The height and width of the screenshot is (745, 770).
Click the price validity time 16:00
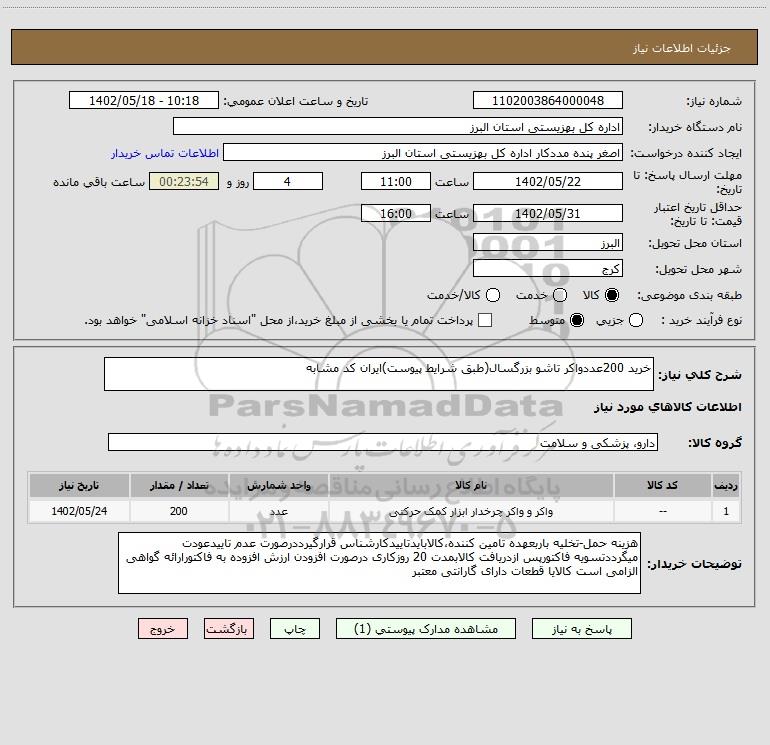(396, 213)
